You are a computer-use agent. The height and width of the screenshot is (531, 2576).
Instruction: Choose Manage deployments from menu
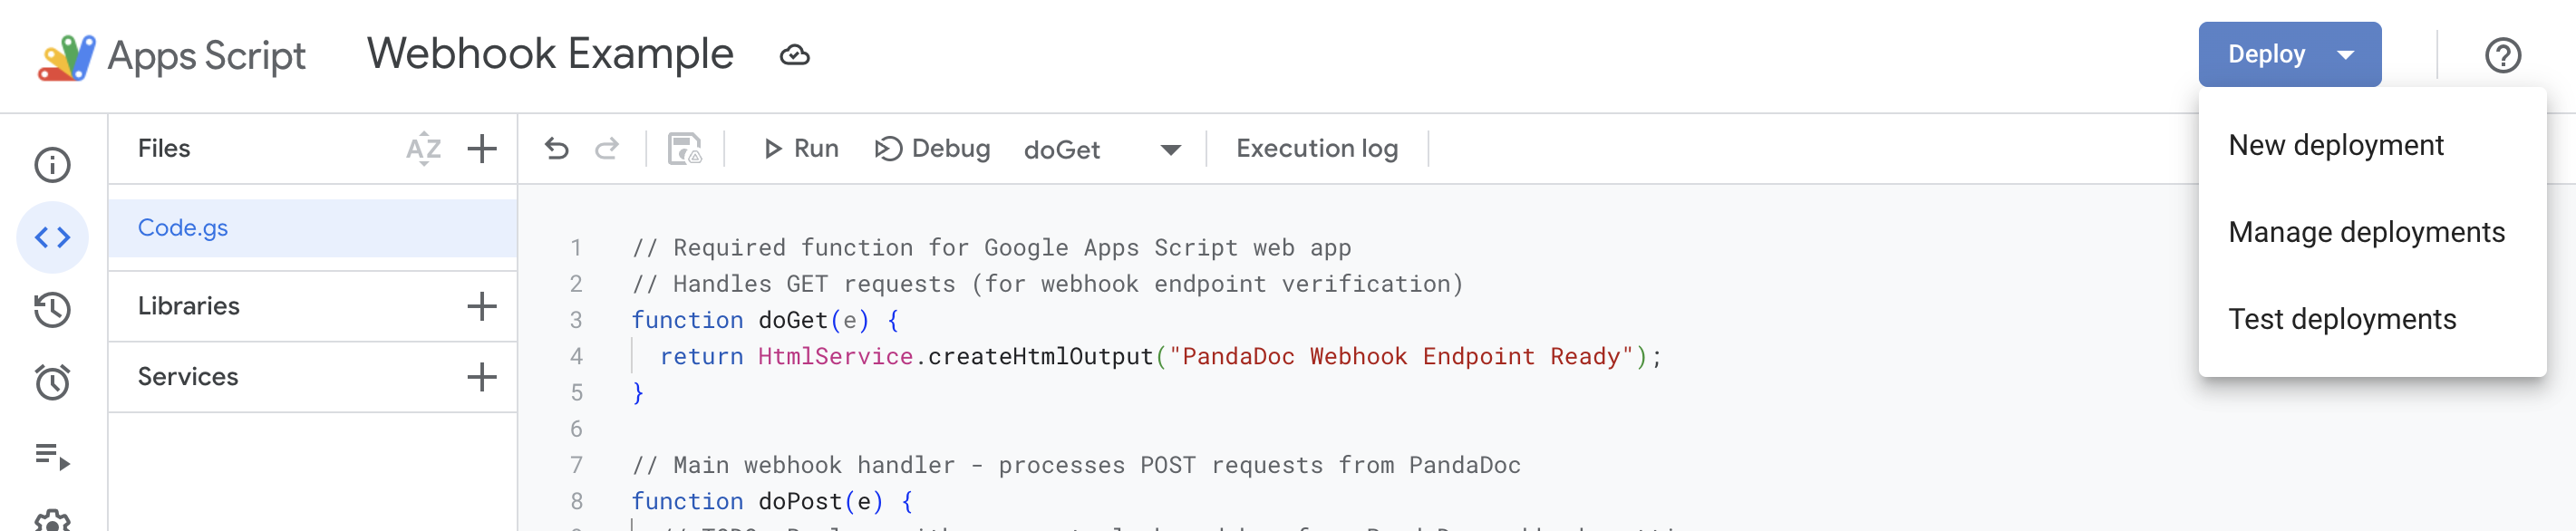tap(2372, 233)
